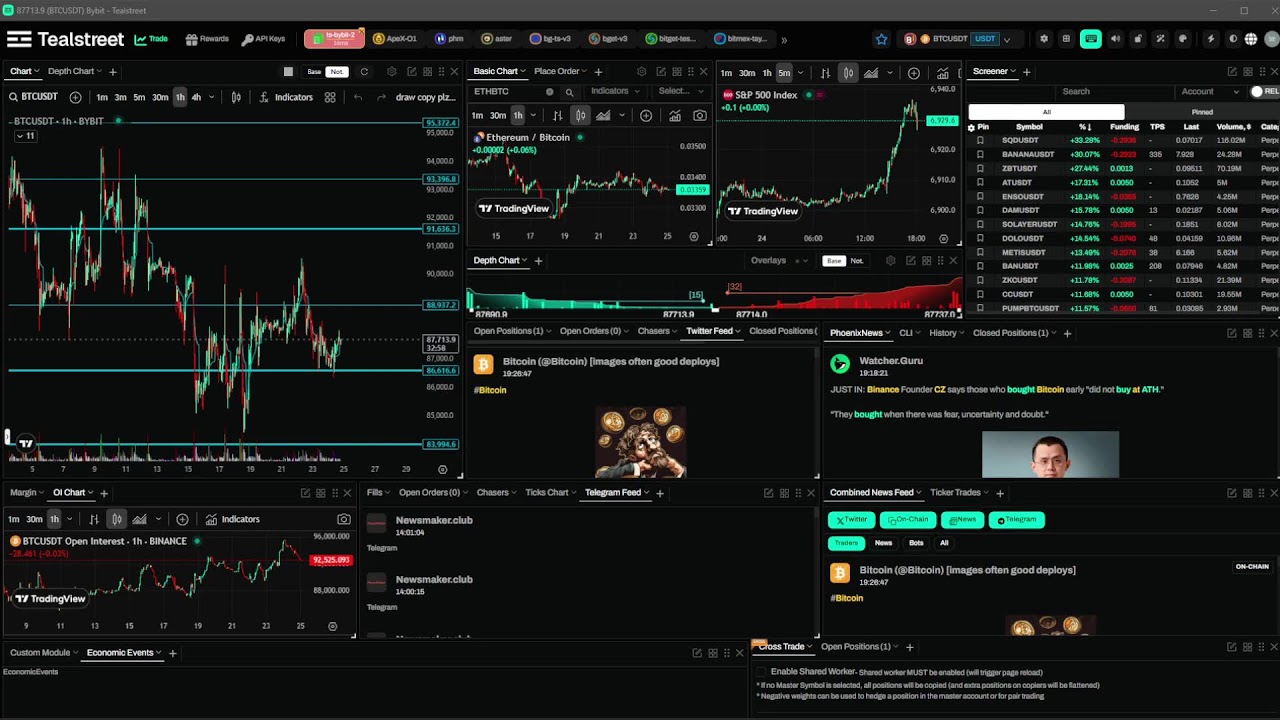Pin the SQDUSDT row checkbox
The height and width of the screenshot is (720, 1280).
click(980, 140)
